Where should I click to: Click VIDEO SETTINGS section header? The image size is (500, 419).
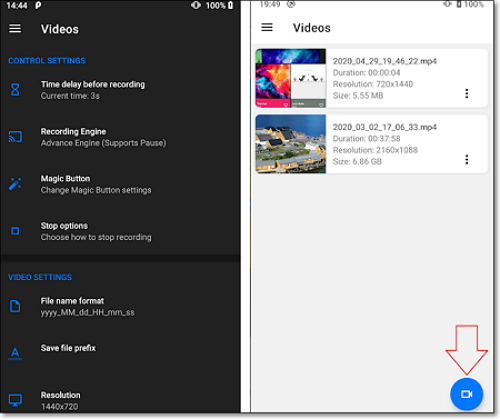click(x=40, y=277)
